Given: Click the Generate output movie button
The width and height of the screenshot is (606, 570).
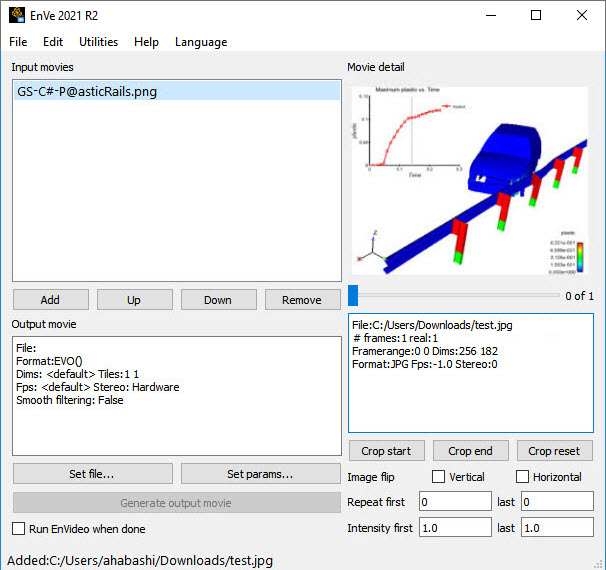Looking at the screenshot, I should tap(177, 503).
